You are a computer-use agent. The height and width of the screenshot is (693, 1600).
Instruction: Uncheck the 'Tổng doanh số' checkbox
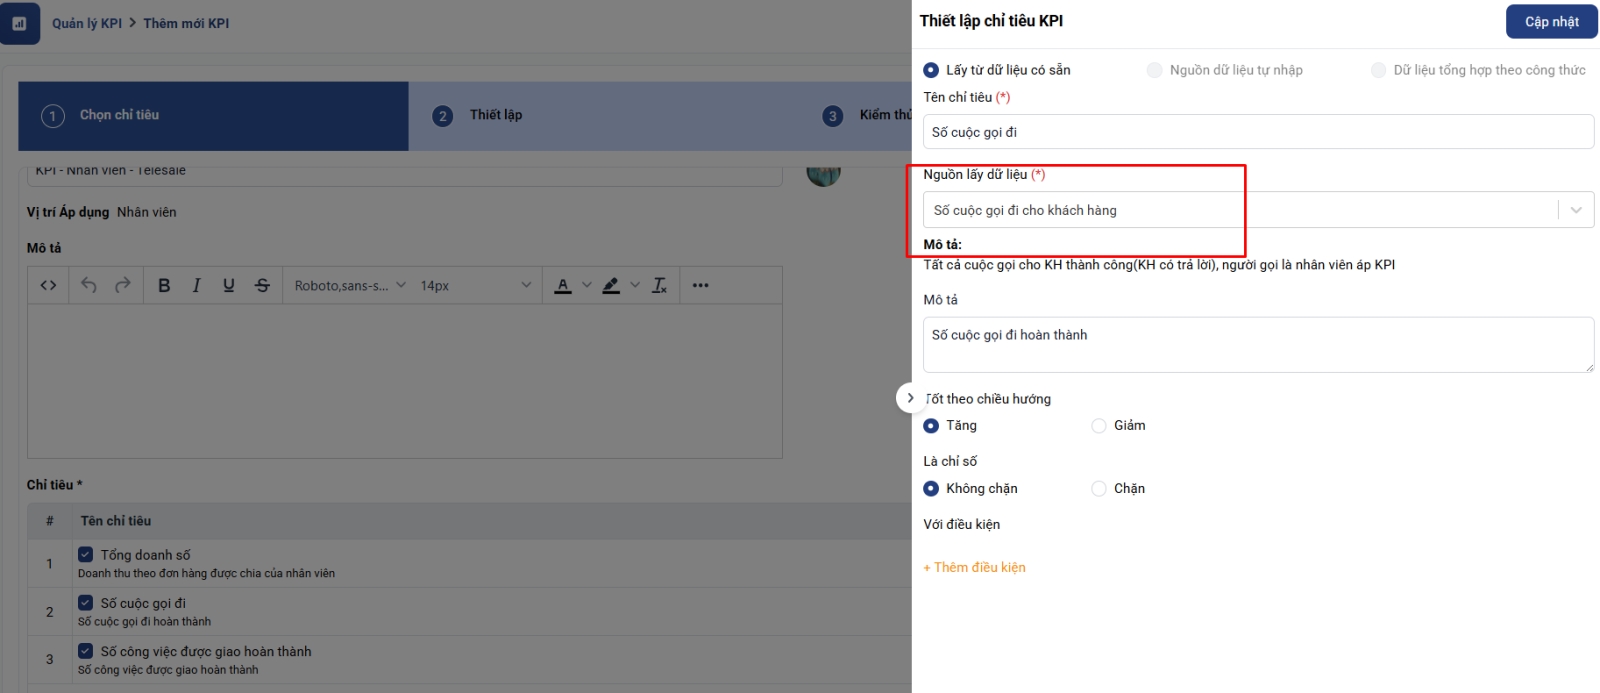(86, 554)
